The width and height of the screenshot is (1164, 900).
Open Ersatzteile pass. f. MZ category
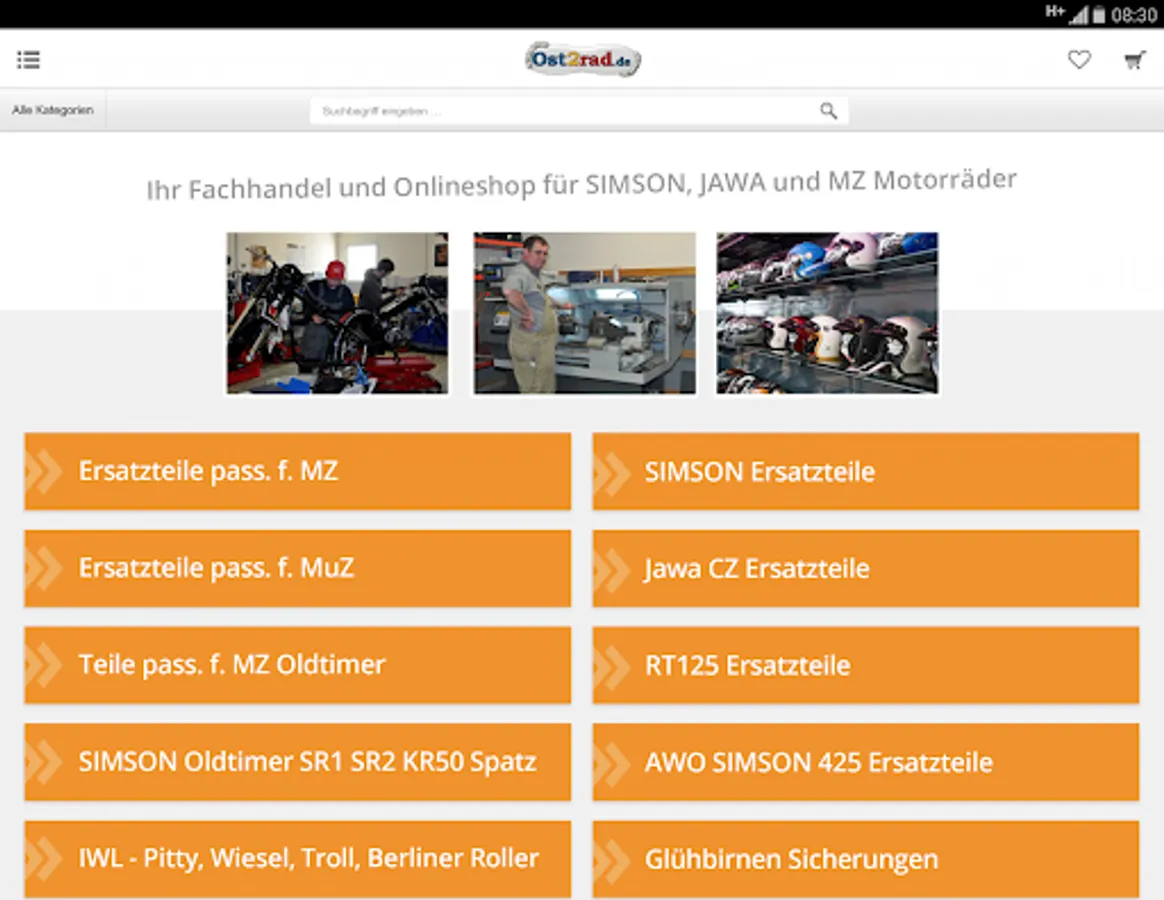coord(298,472)
